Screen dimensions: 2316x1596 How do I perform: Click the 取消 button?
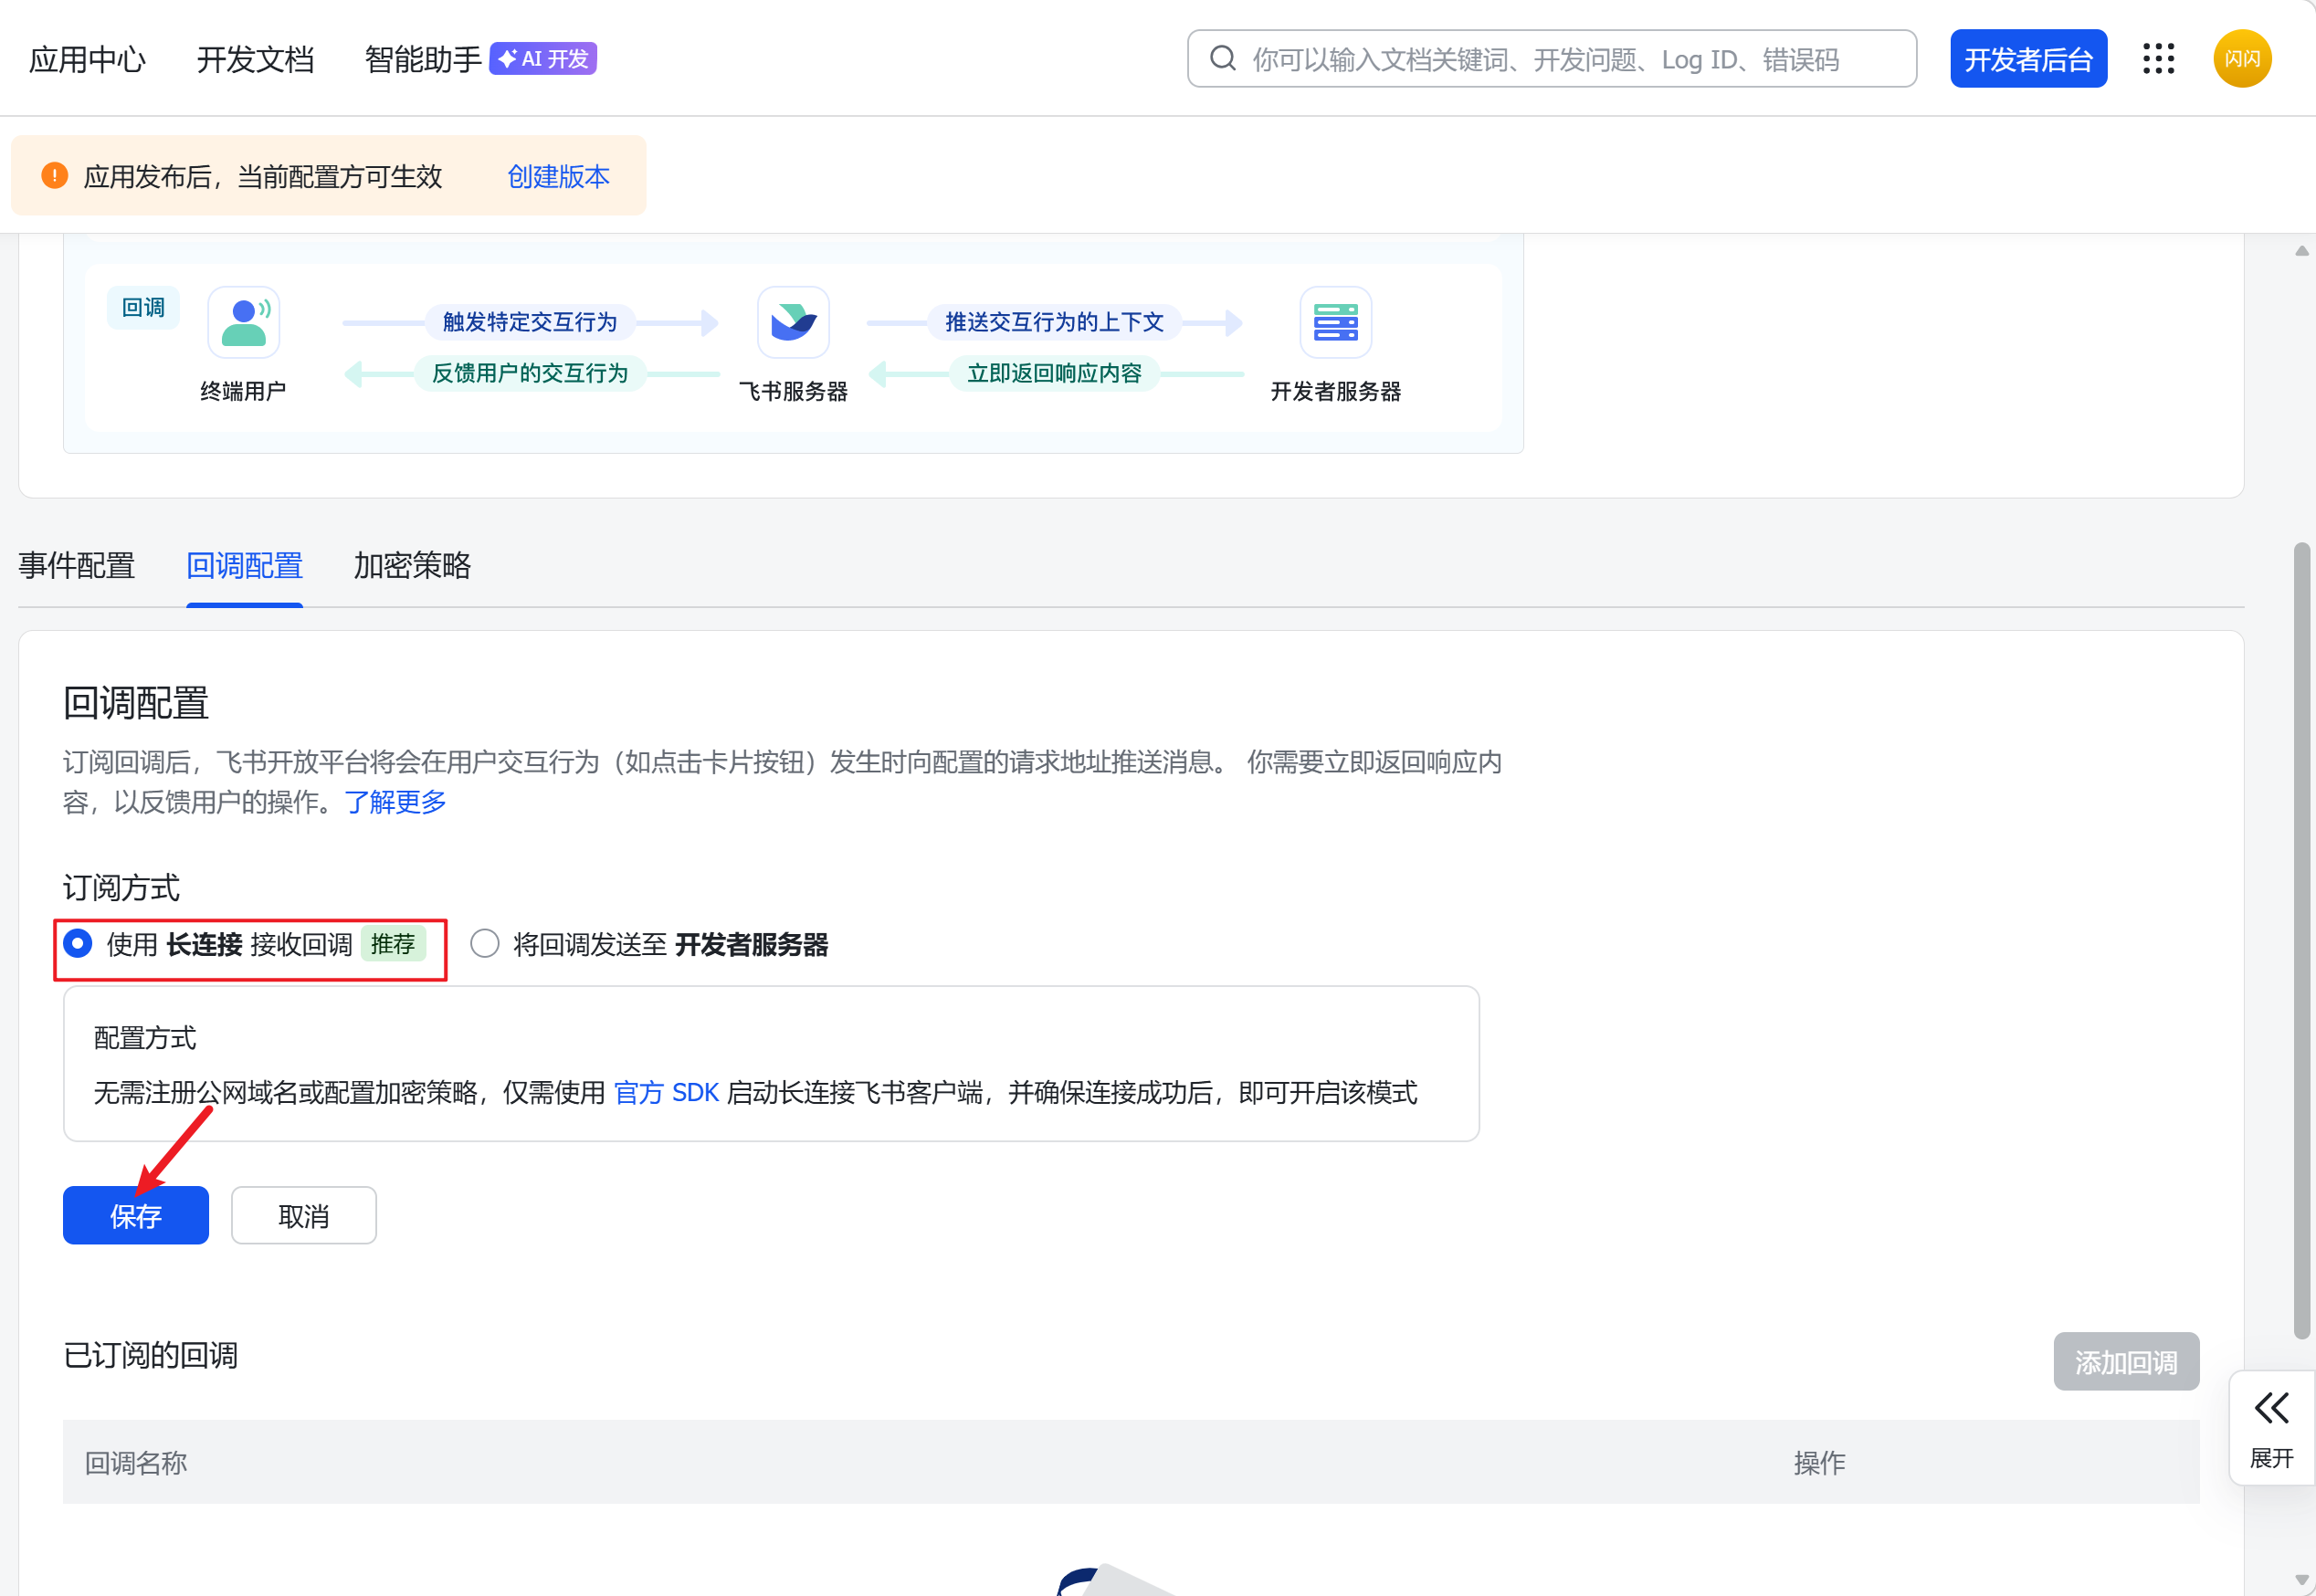click(x=303, y=1215)
